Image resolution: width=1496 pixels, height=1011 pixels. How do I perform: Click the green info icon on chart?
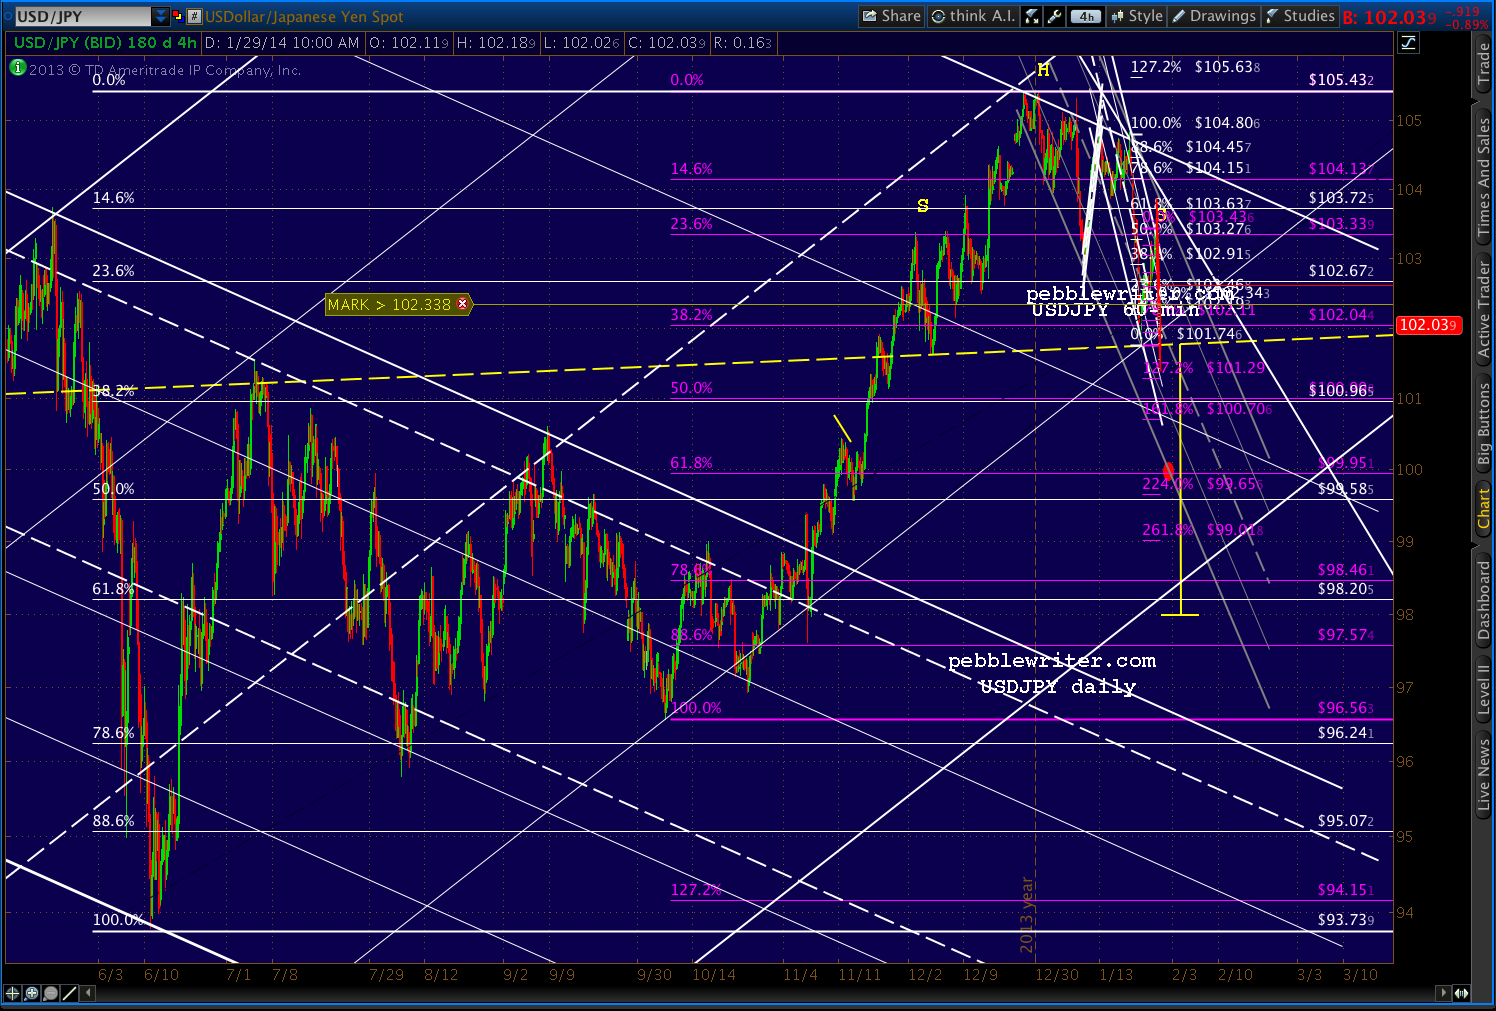point(17,67)
